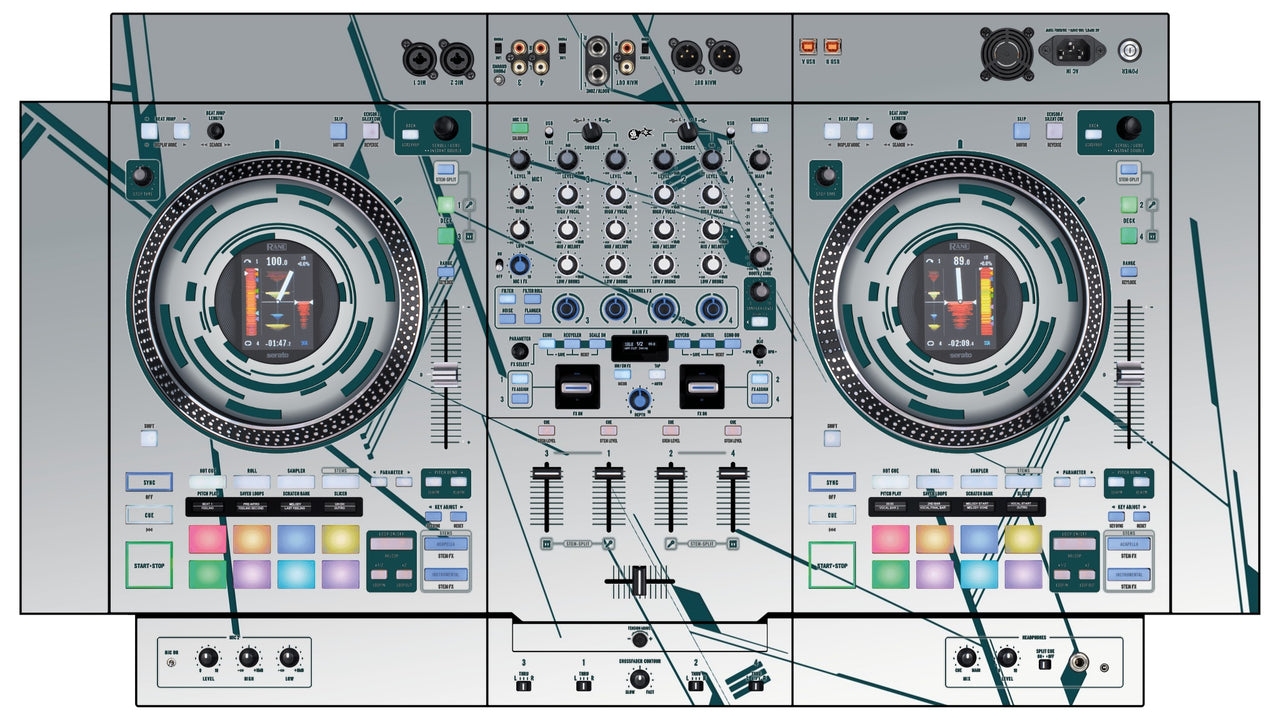
Task: Adjust the MIC 2 LEVEL knob
Action: pyautogui.click(x=207, y=657)
